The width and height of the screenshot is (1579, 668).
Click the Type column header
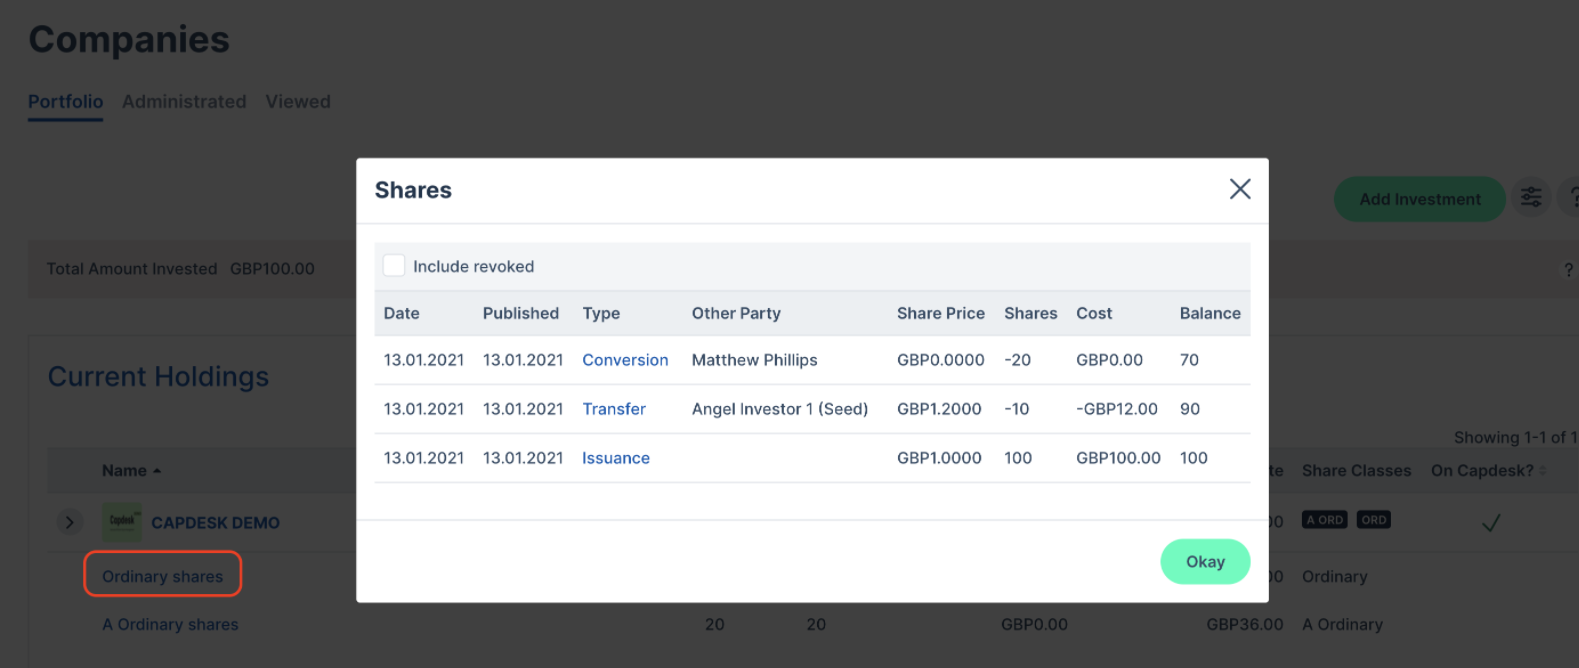coord(601,313)
